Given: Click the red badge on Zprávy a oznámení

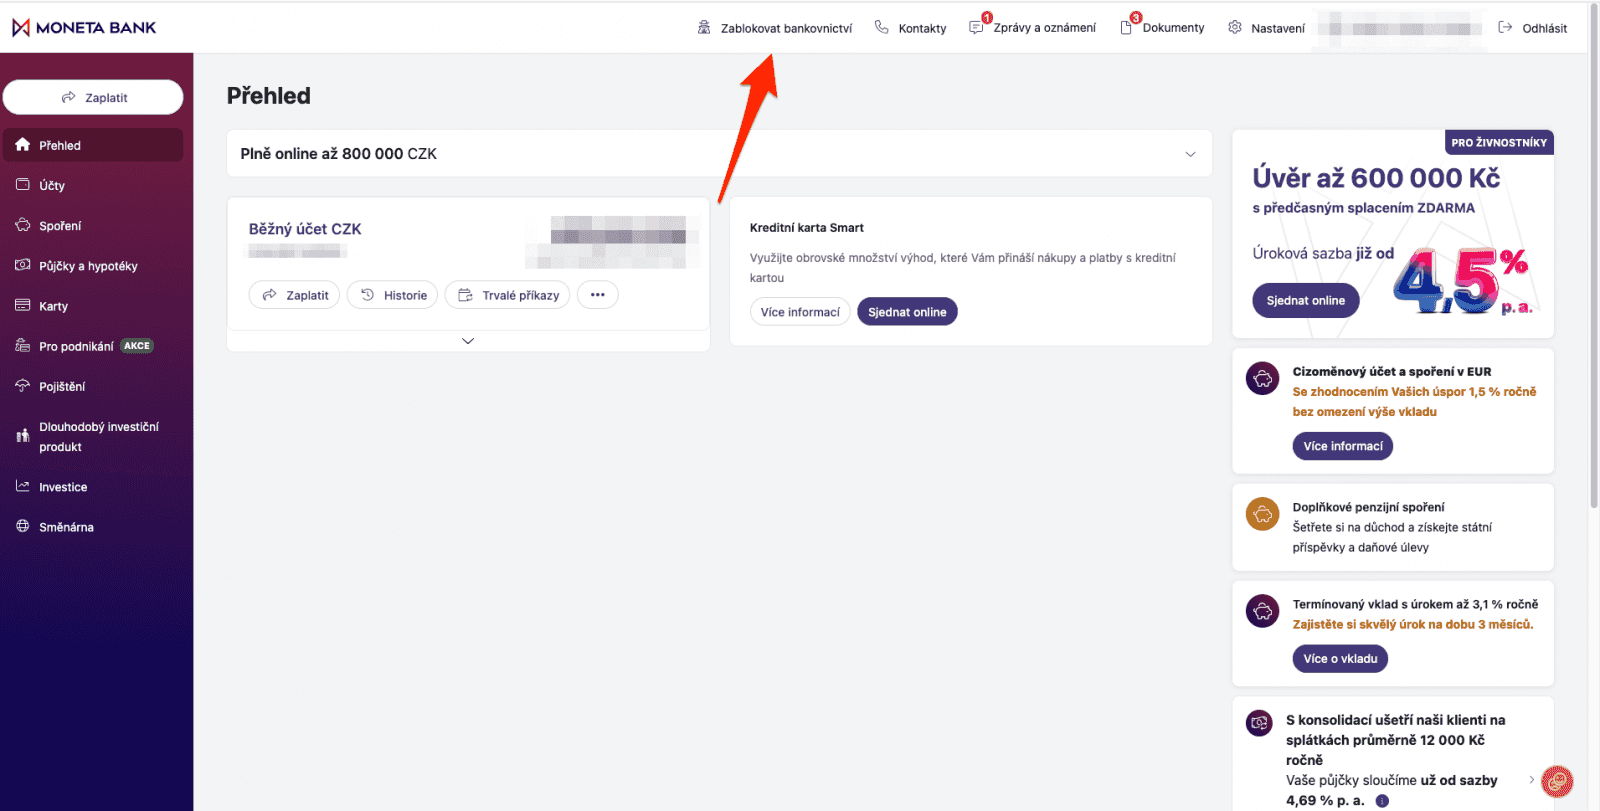Looking at the screenshot, I should 987,17.
